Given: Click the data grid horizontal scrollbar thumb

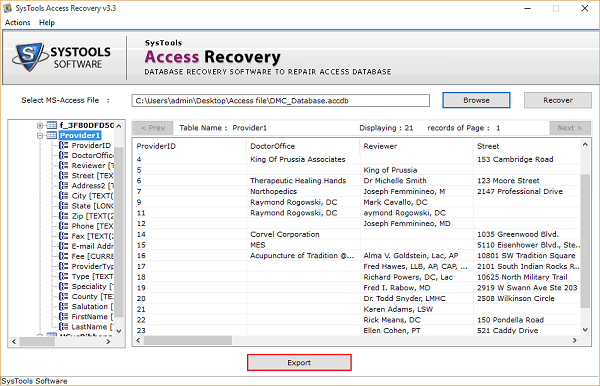Looking at the screenshot, I should pos(188,340).
